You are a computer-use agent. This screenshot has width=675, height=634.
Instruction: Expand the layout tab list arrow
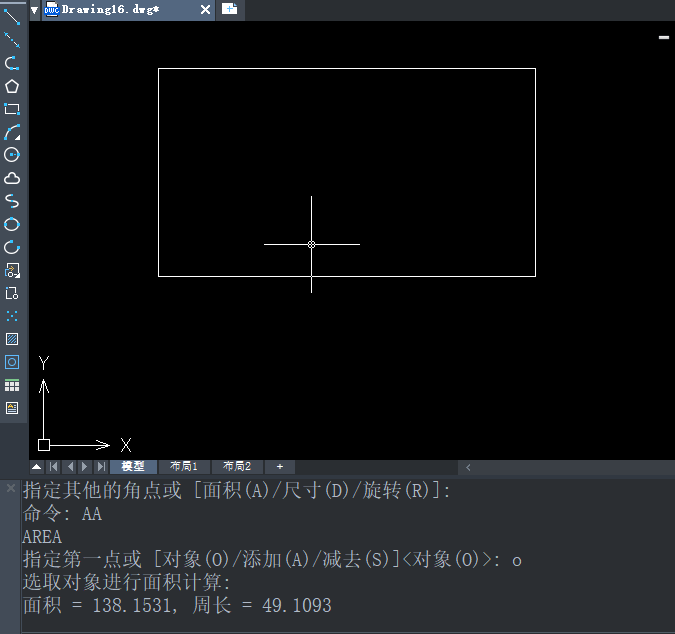click(37, 467)
